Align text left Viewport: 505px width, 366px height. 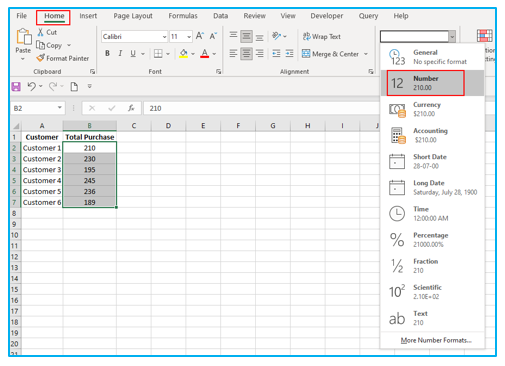click(233, 54)
